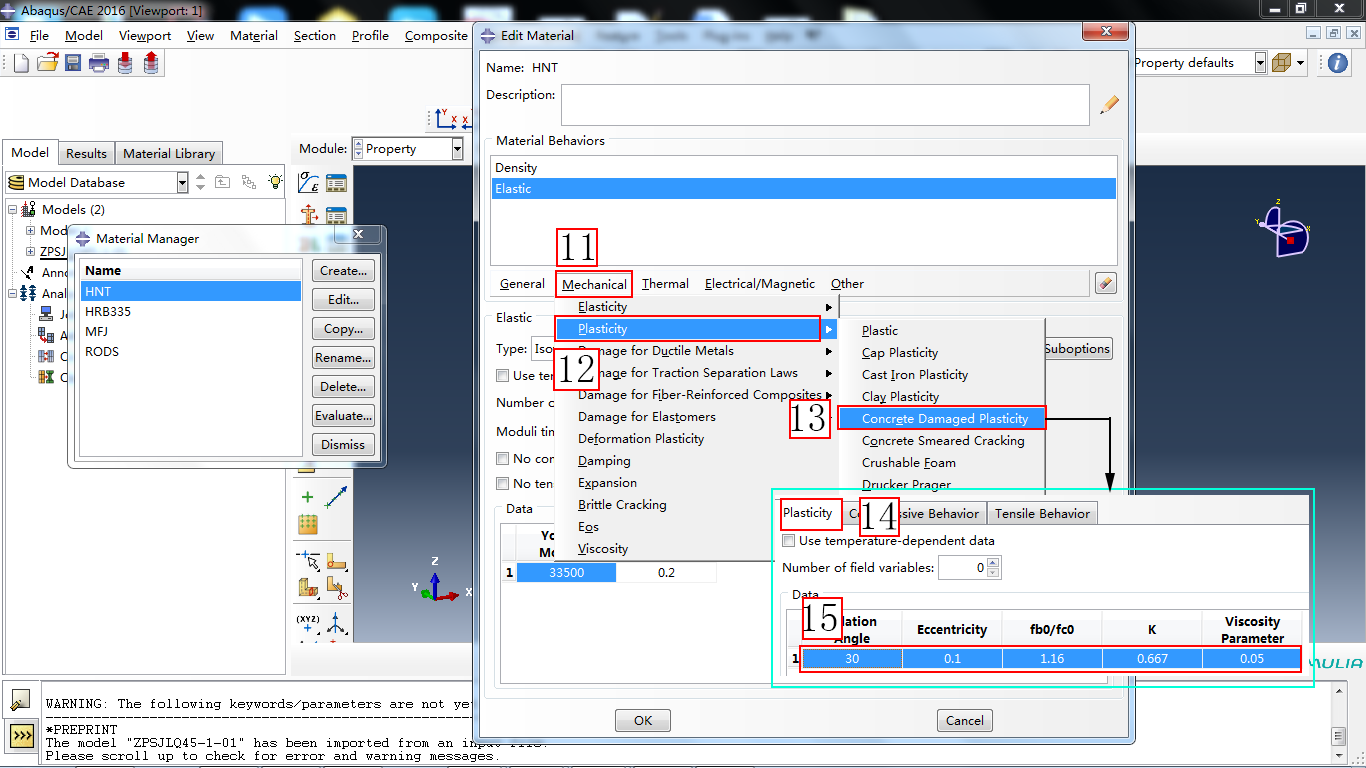Click the down-arrow database icon in File toolbar
Screen dimensions: 1366x768
pyautogui.click(x=125, y=63)
